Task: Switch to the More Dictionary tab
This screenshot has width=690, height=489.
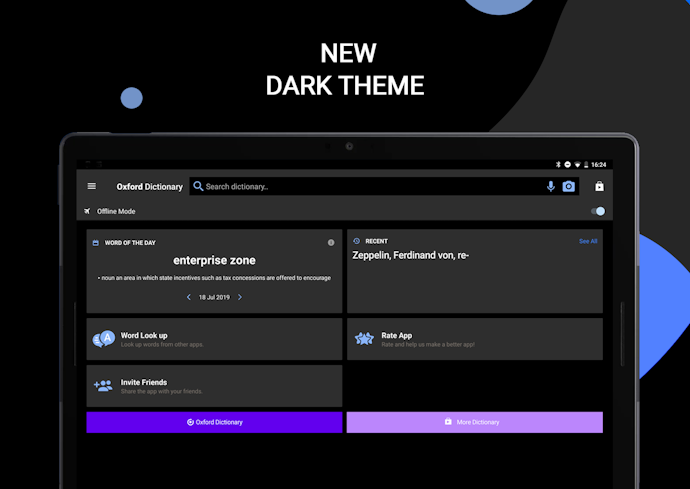Action: [x=474, y=422]
